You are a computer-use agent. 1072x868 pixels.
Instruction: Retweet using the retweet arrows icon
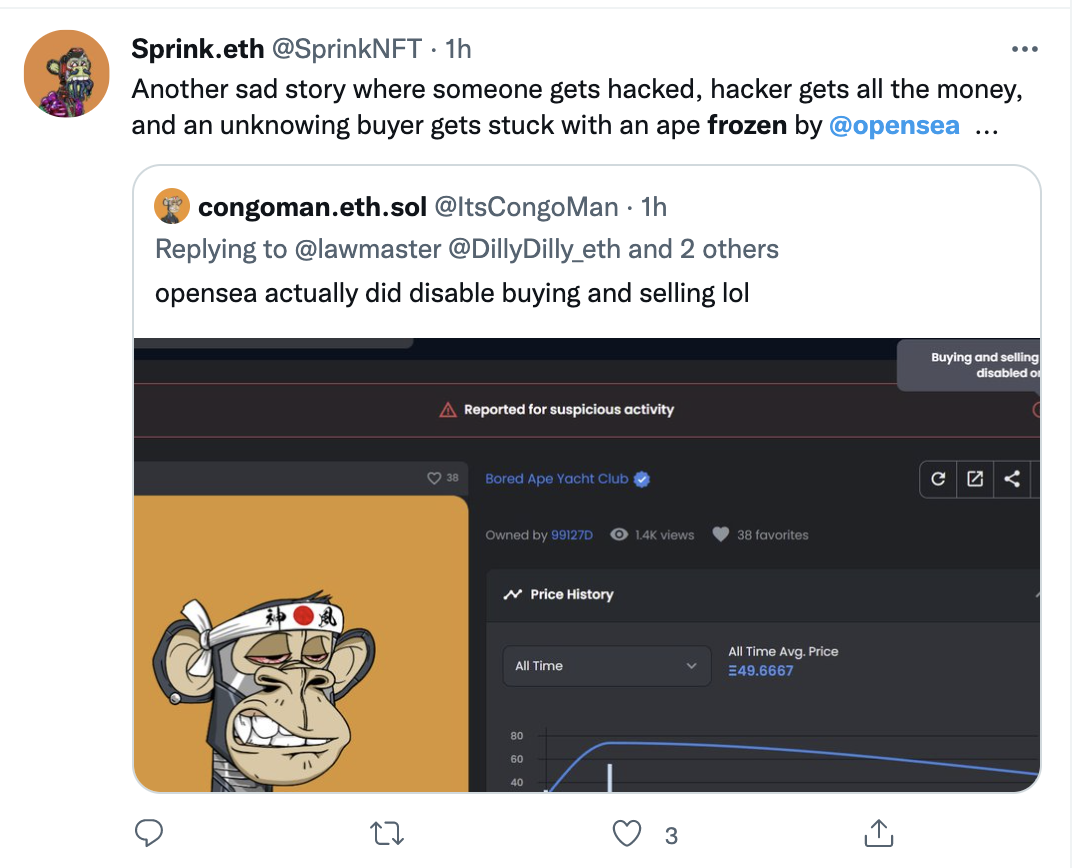point(387,833)
